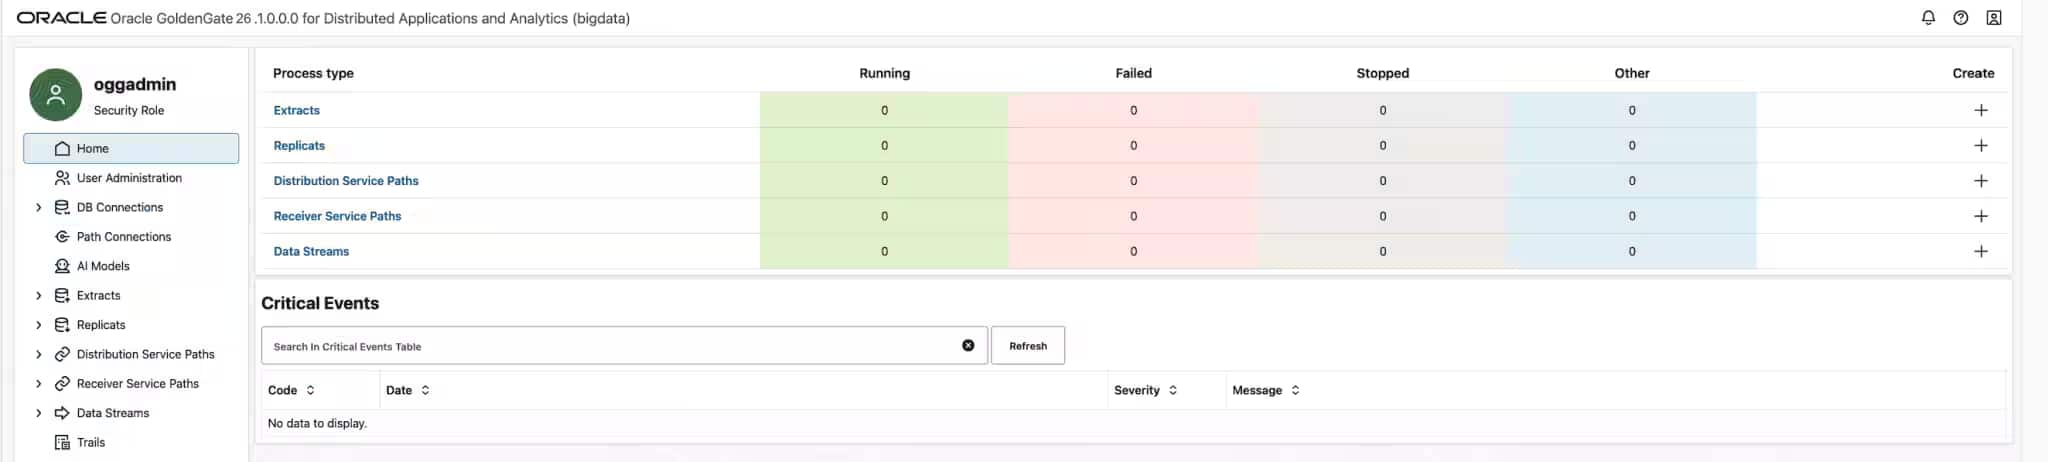Viewport: 2048px width, 462px height.
Task: Click the User Administration people icon
Action: click(x=62, y=178)
